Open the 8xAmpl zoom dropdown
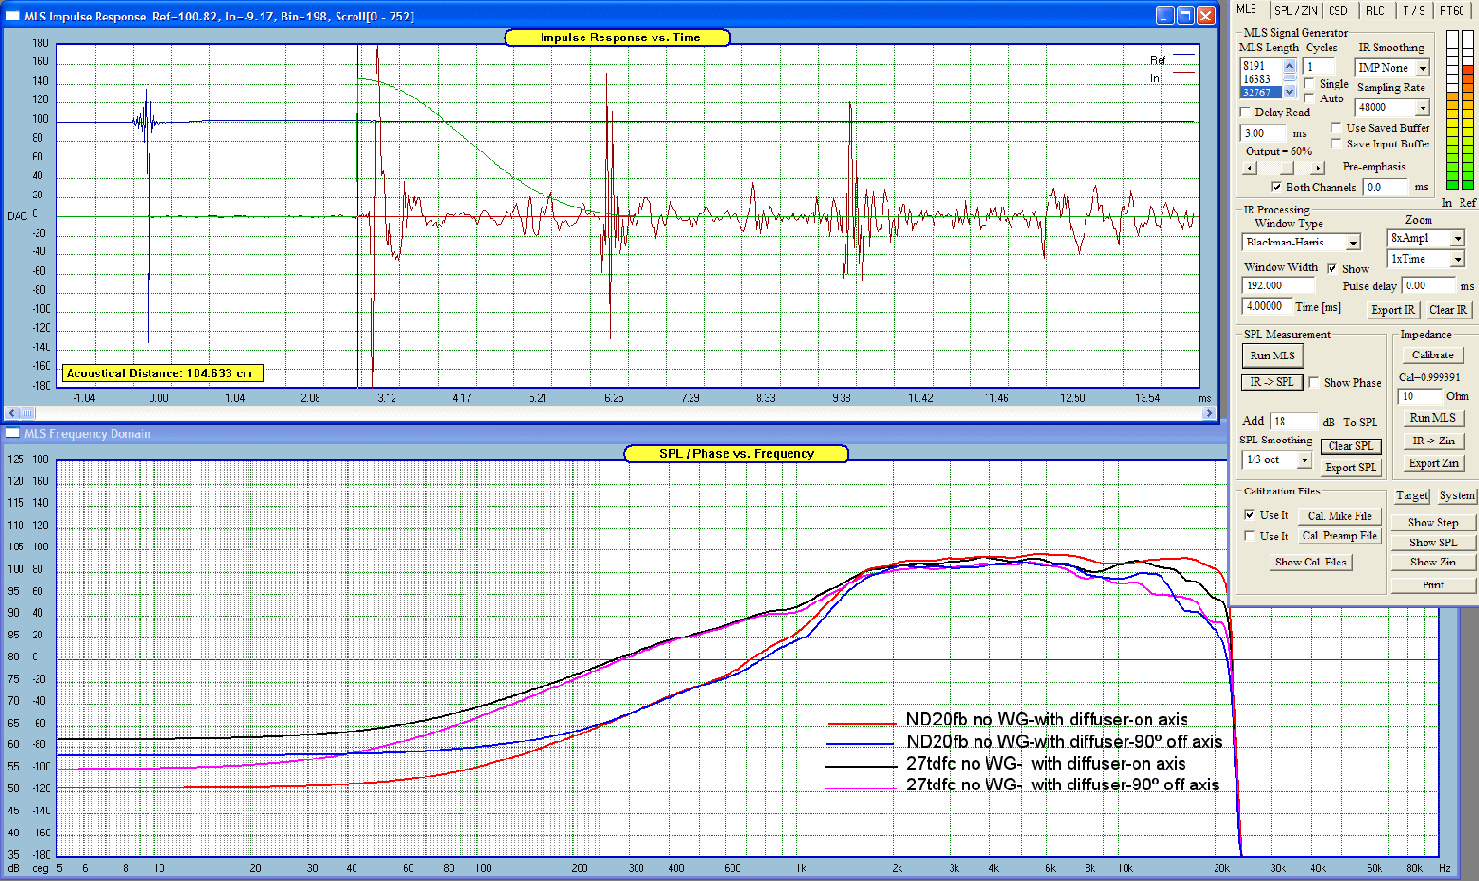 tap(1457, 238)
